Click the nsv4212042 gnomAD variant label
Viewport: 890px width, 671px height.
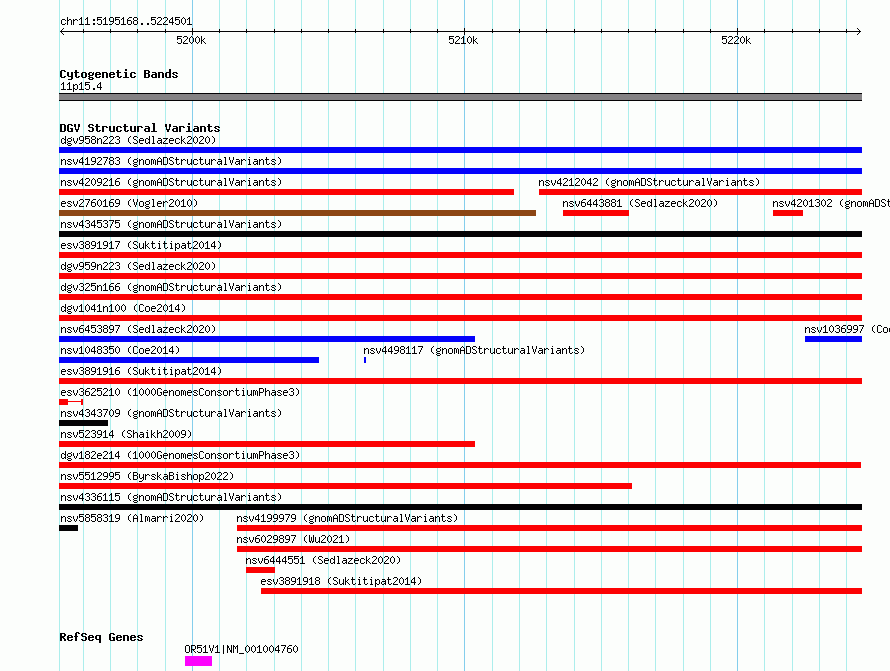[649, 182]
